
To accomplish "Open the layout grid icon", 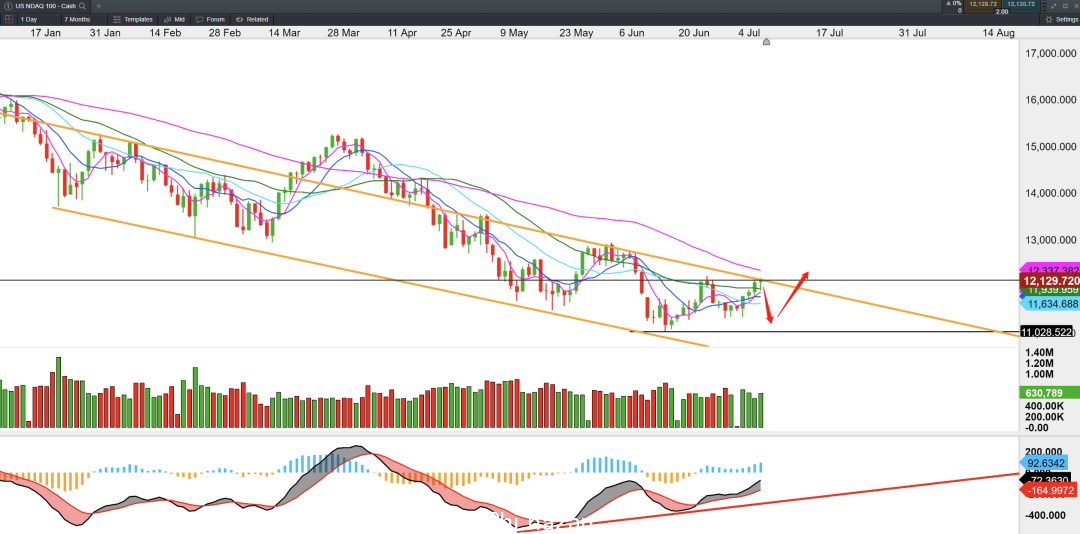I will click(x=9, y=19).
